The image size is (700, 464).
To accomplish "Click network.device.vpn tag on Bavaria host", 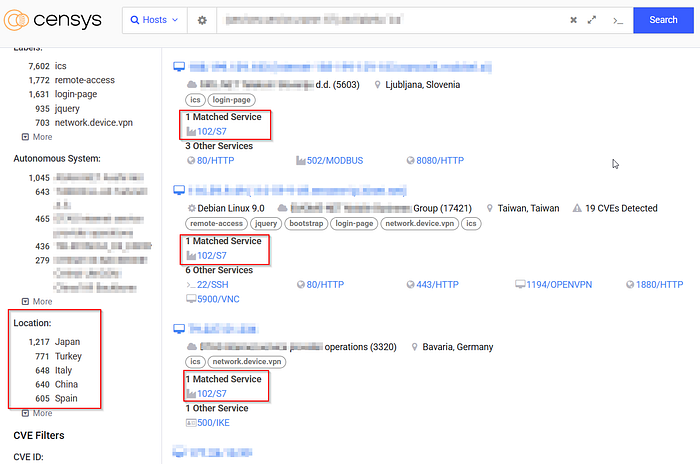I will tap(247, 361).
